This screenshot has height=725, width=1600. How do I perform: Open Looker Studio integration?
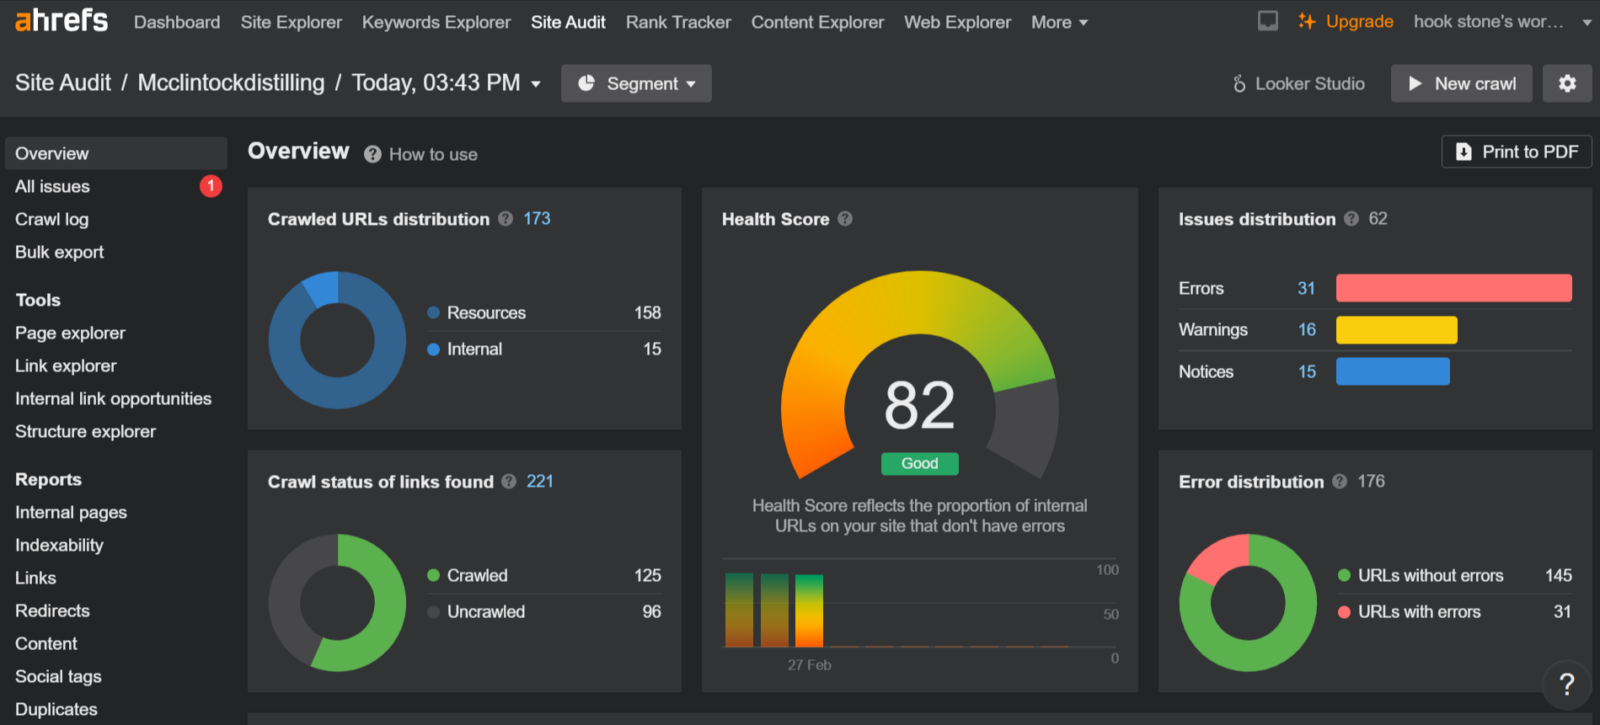(x=1298, y=84)
